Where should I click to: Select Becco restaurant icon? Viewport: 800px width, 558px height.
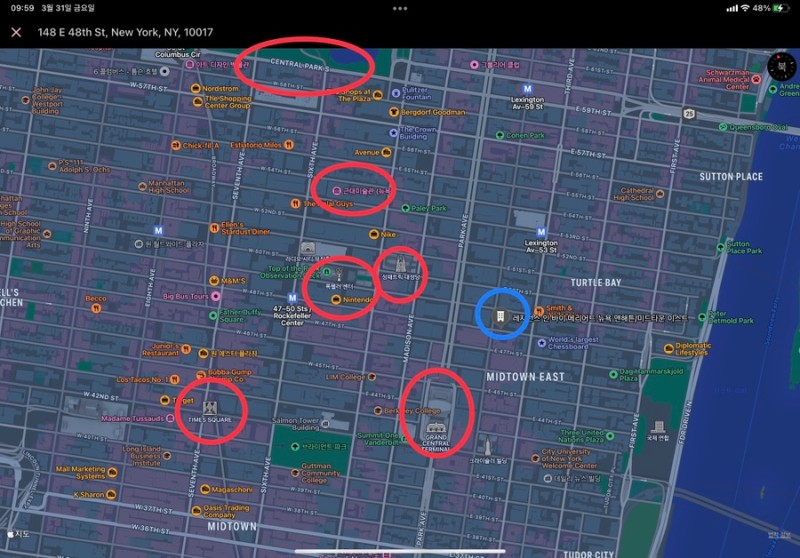pos(96,308)
